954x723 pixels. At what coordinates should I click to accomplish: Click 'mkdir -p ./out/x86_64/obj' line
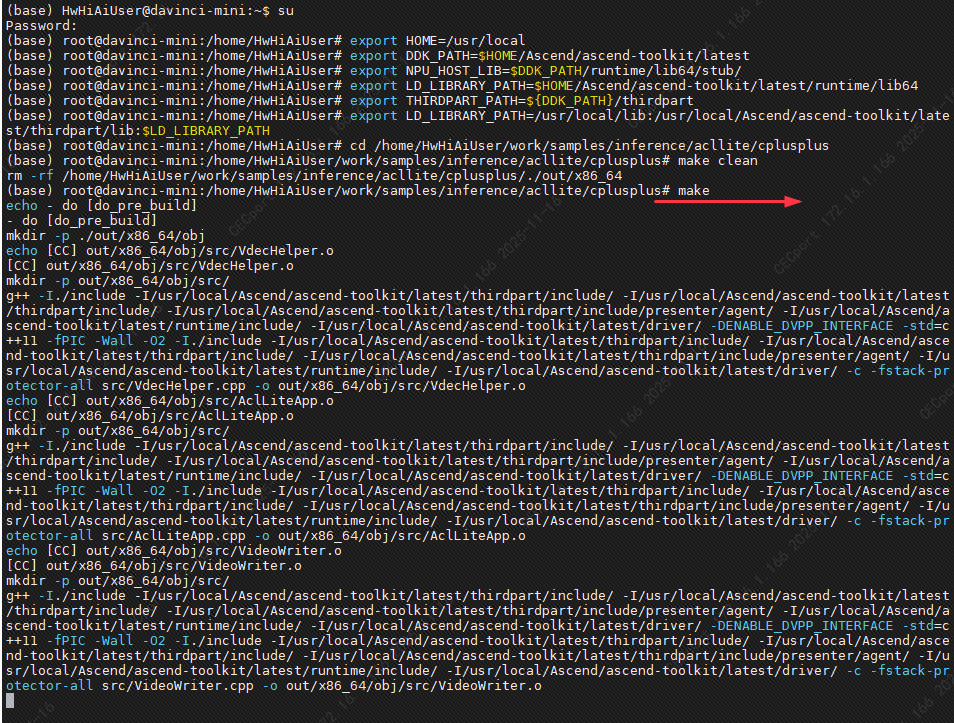(x=105, y=236)
